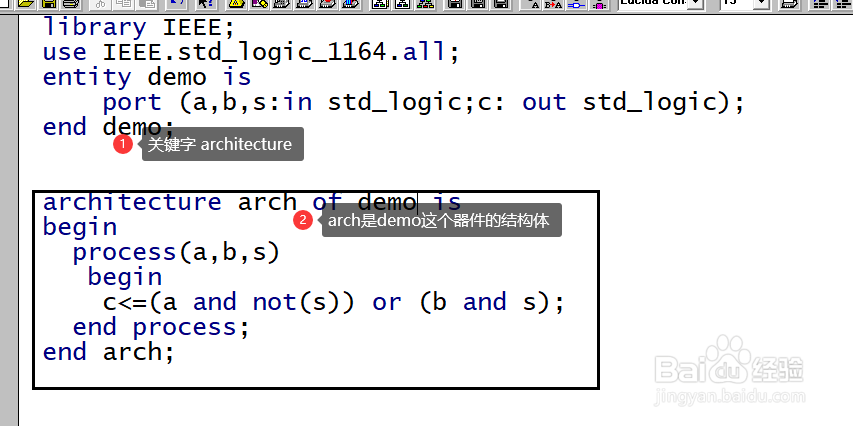The image size is (853, 426).
Task: Decrease indent with the last toolbar icon
Action: click(841, 4)
